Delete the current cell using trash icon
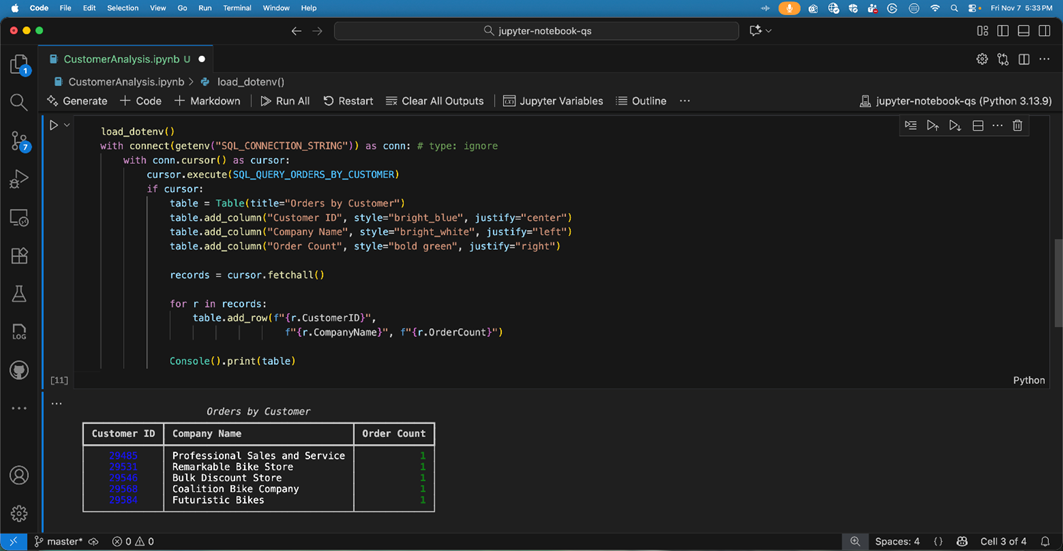Image resolution: width=1063 pixels, height=551 pixels. pyautogui.click(x=1017, y=126)
